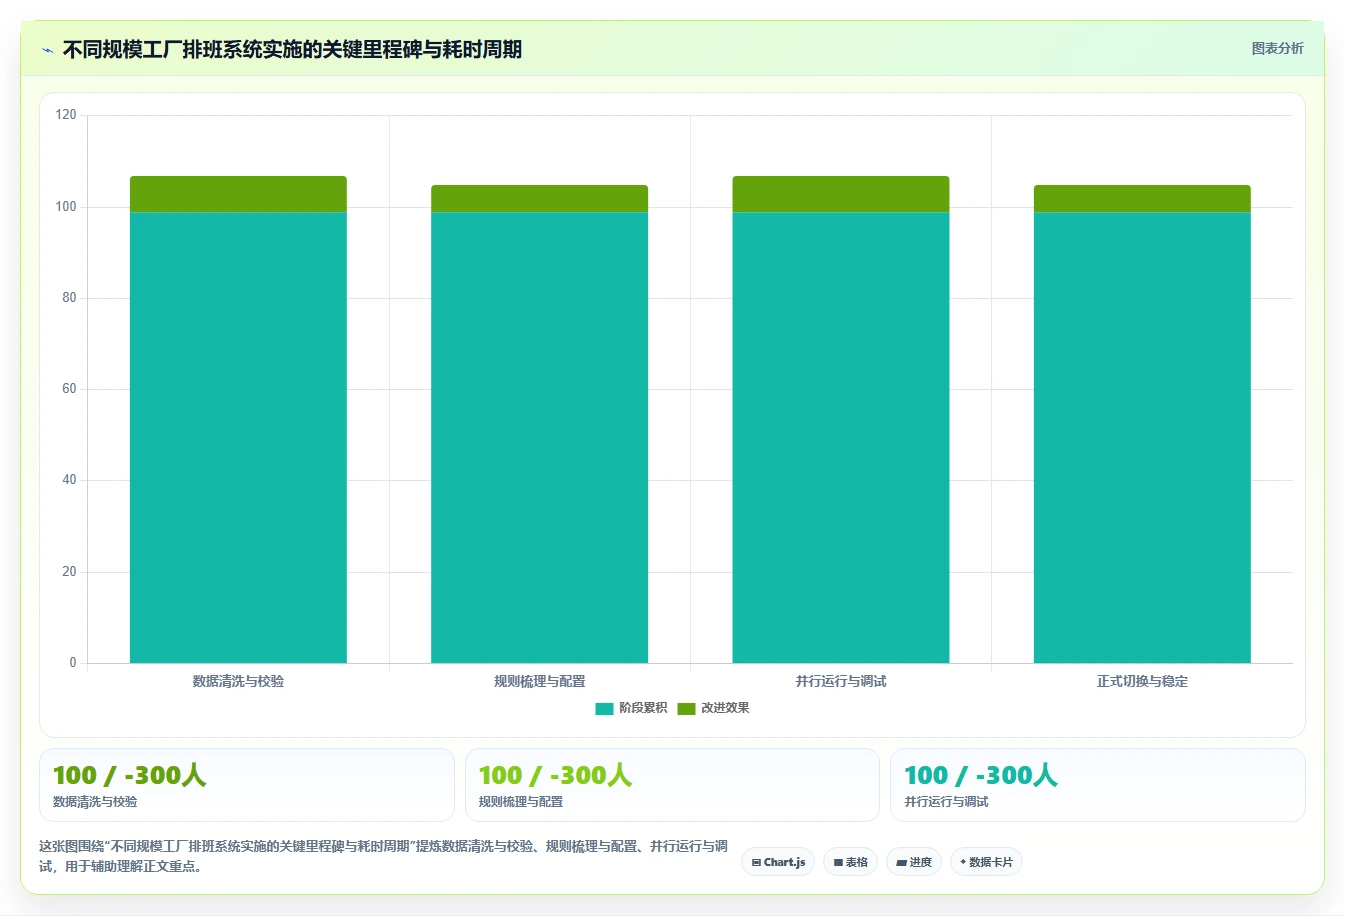Click the Chart.js tag icon
The image size is (1345, 916).
(756, 862)
